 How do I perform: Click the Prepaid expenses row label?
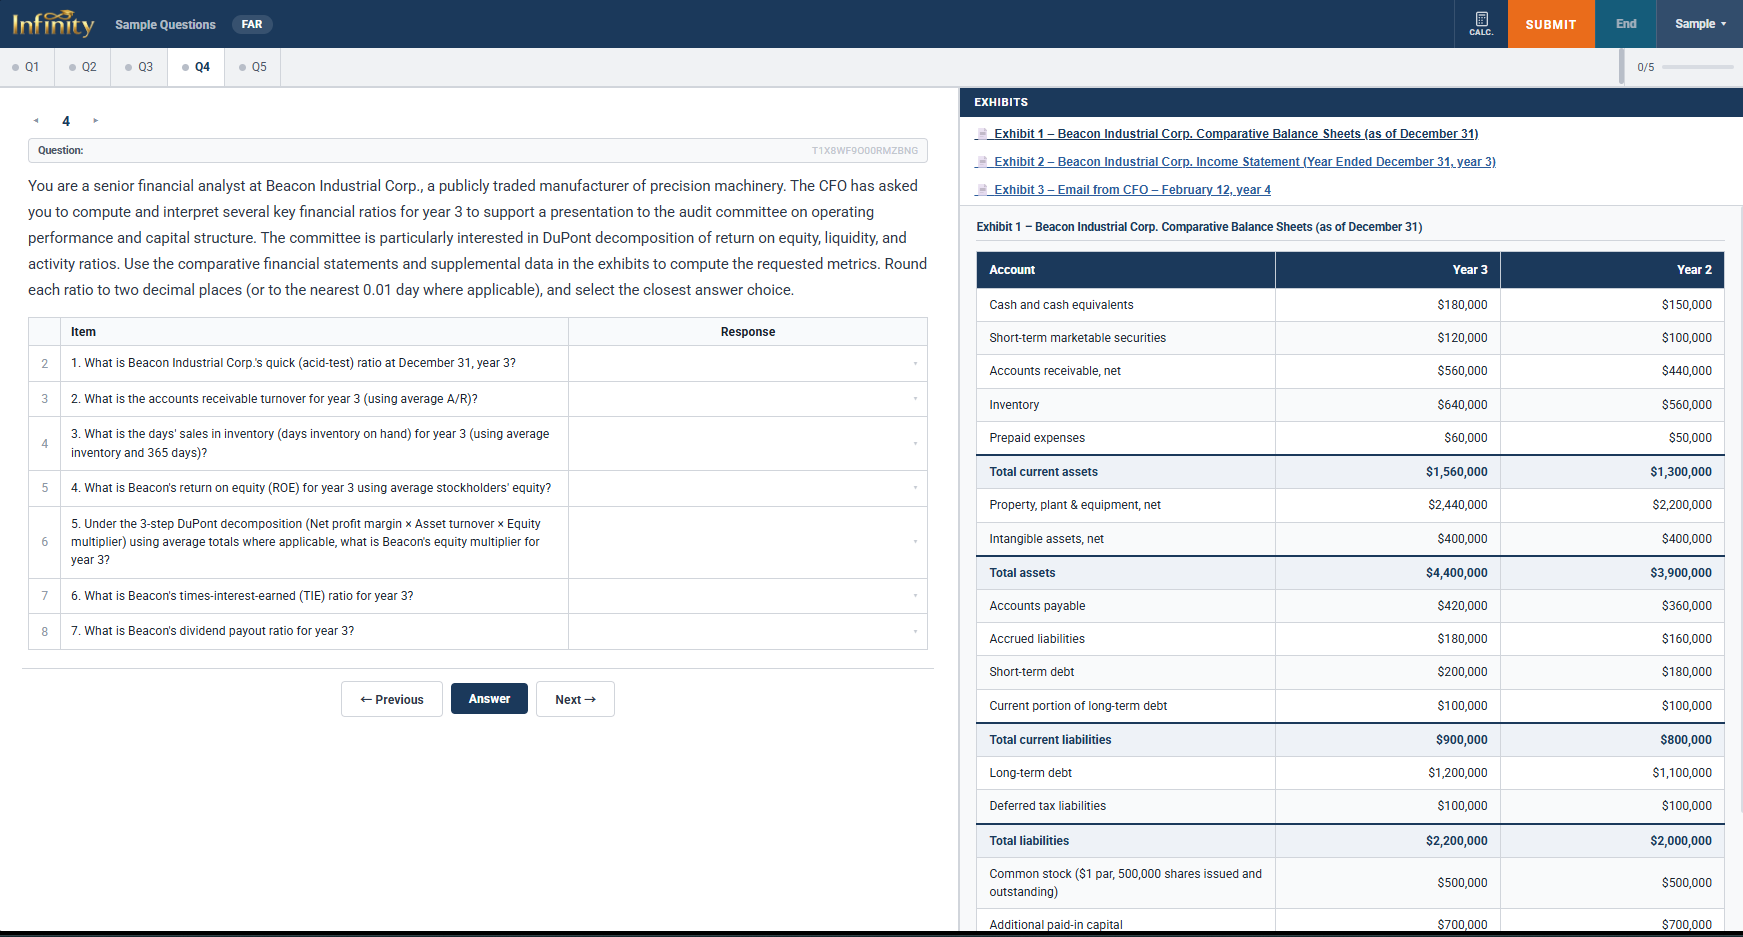1037,438
